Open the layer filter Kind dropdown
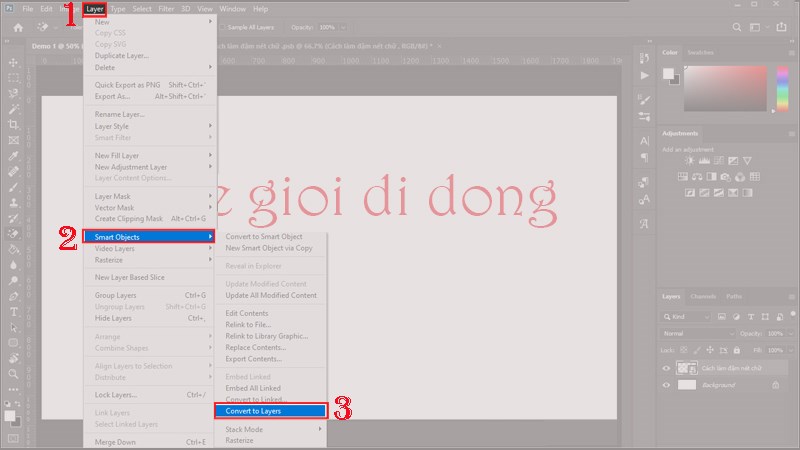Screen dimensions: 800x450 686,317
